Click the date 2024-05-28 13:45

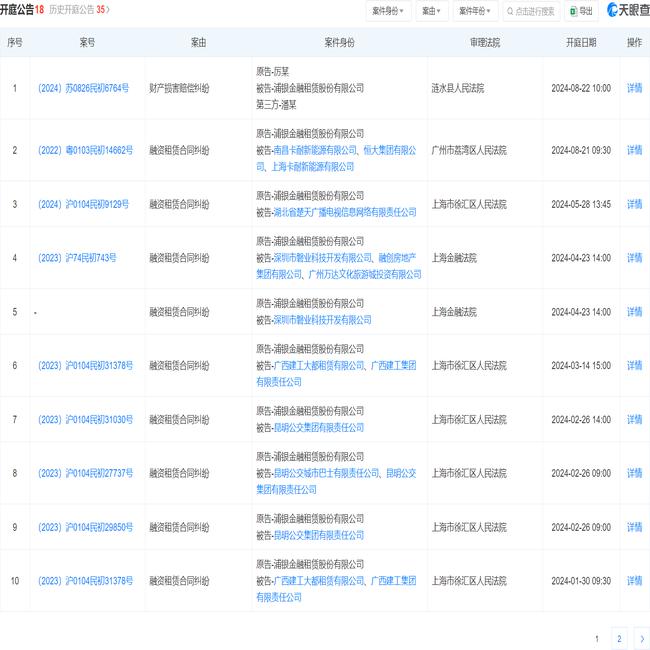tap(581, 204)
